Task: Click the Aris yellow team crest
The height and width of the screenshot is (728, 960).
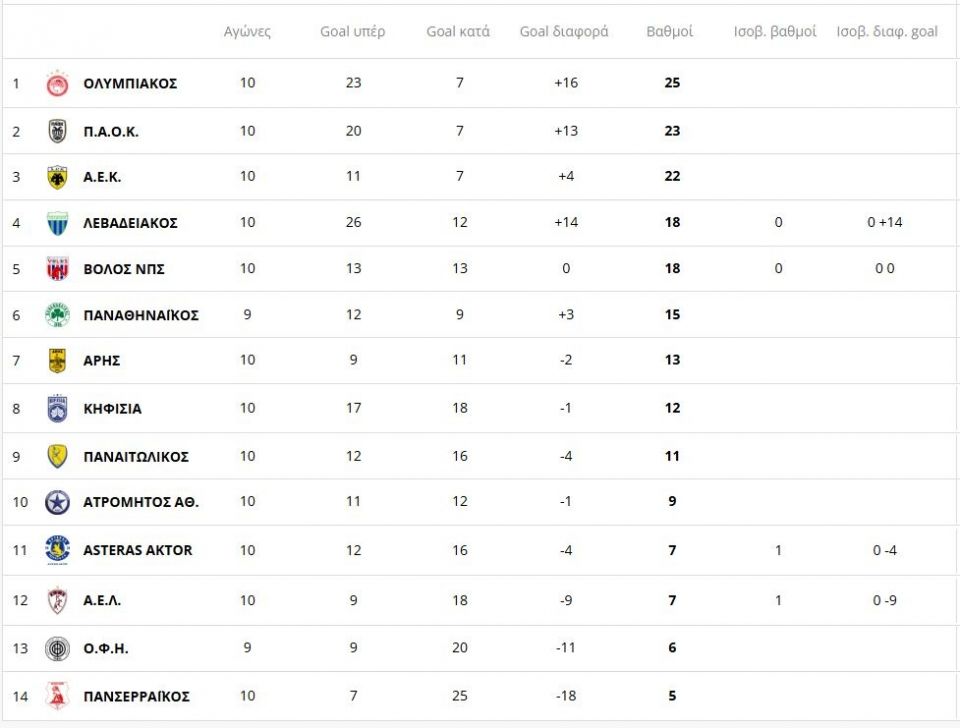Action: click(58, 361)
